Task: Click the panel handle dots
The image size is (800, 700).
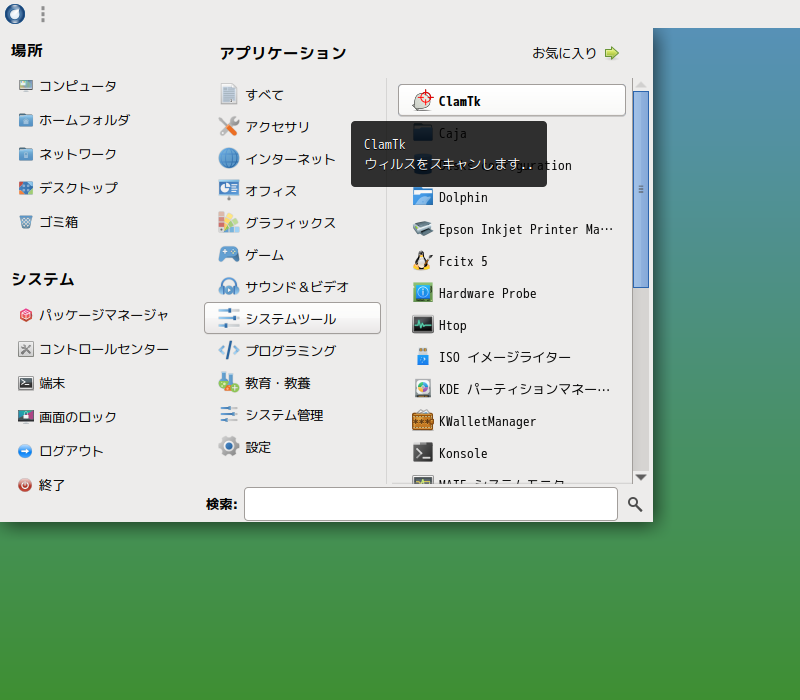Action: click(43, 14)
